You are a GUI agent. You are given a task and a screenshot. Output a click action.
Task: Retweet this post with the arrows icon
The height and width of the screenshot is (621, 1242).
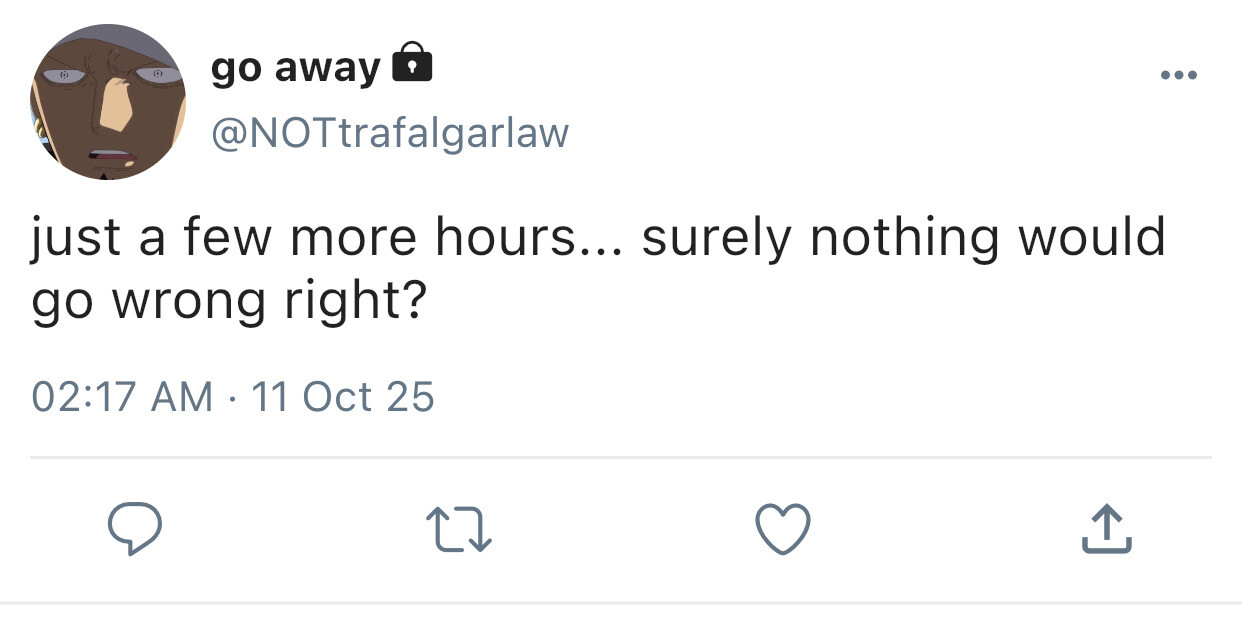point(458,530)
